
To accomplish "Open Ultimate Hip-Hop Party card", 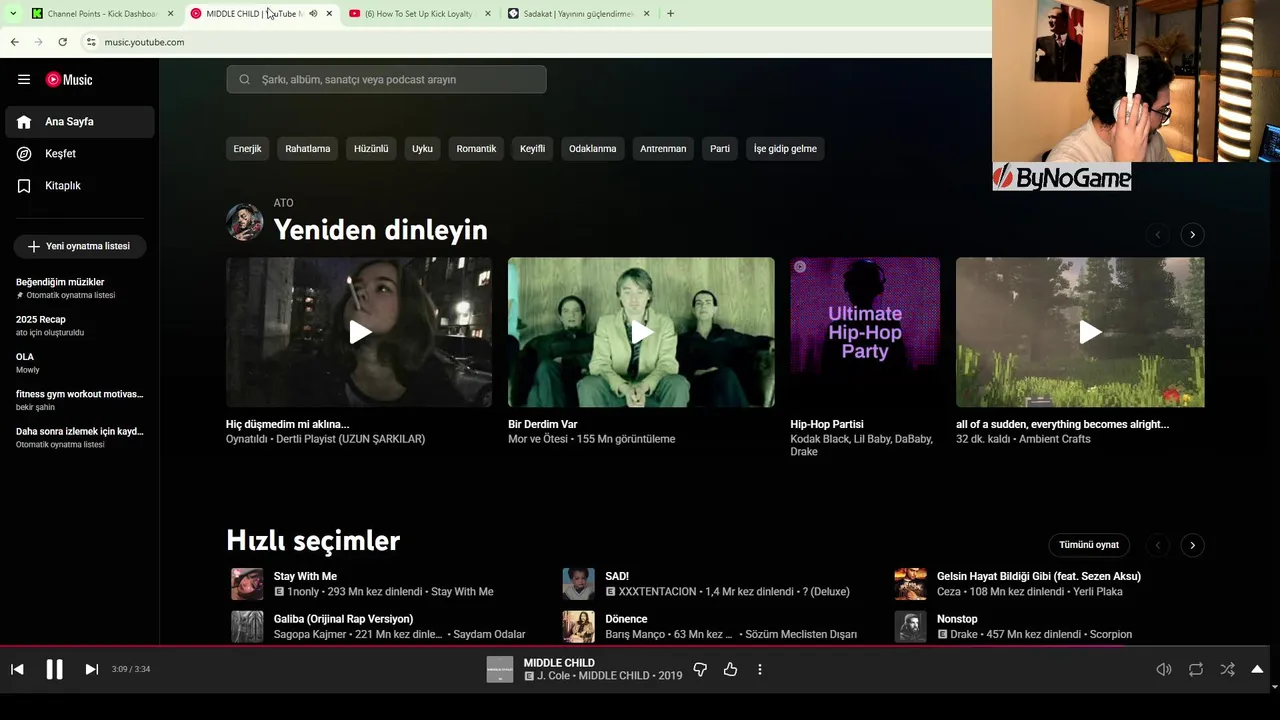I will click(x=865, y=332).
